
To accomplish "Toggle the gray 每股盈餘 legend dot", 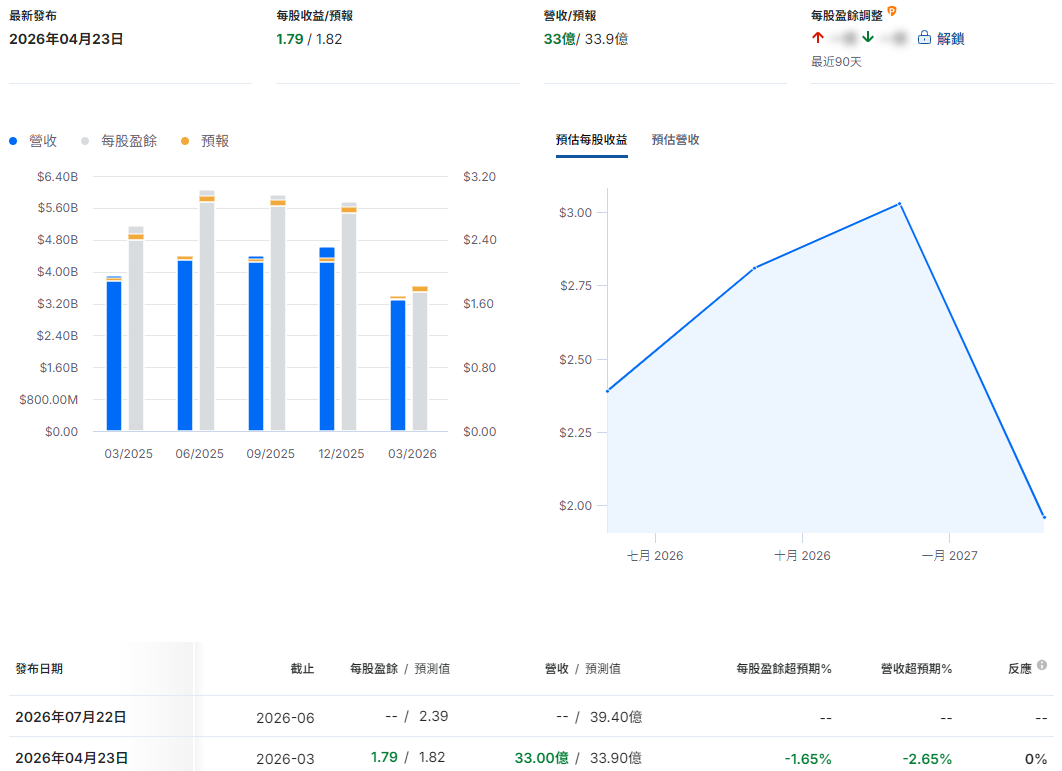I will point(85,141).
